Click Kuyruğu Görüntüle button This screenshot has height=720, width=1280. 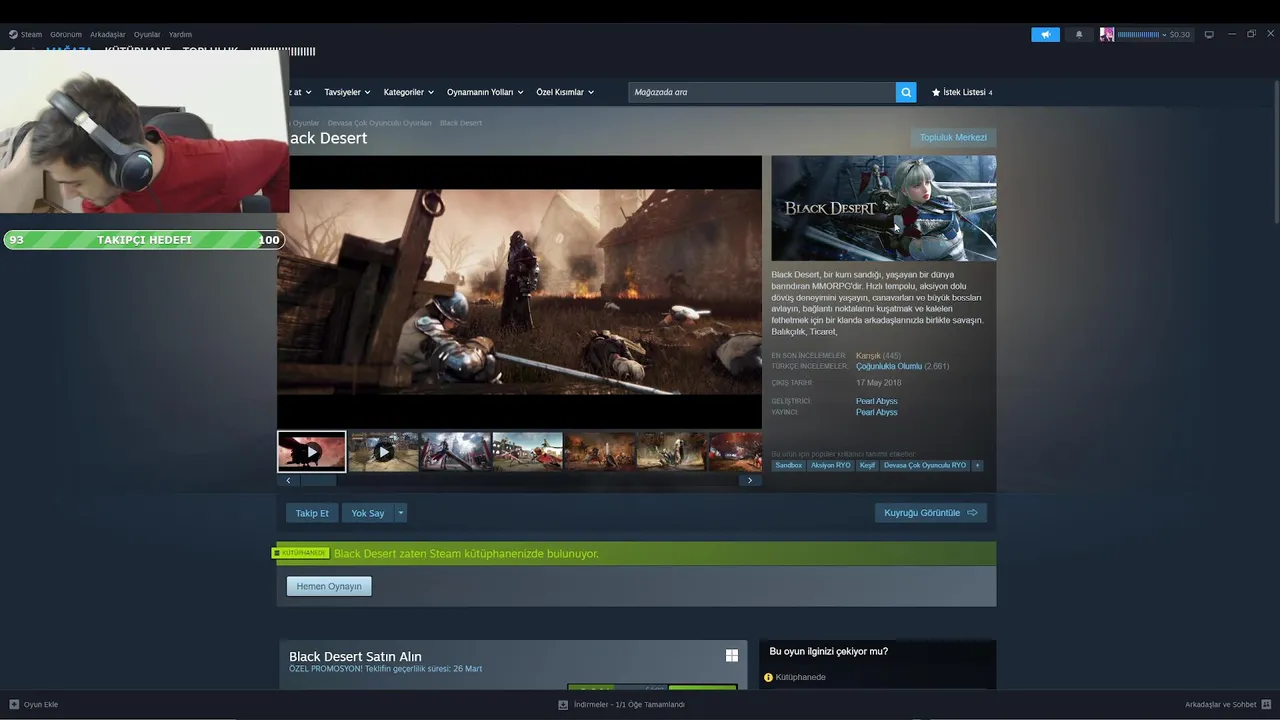pyautogui.click(x=931, y=513)
